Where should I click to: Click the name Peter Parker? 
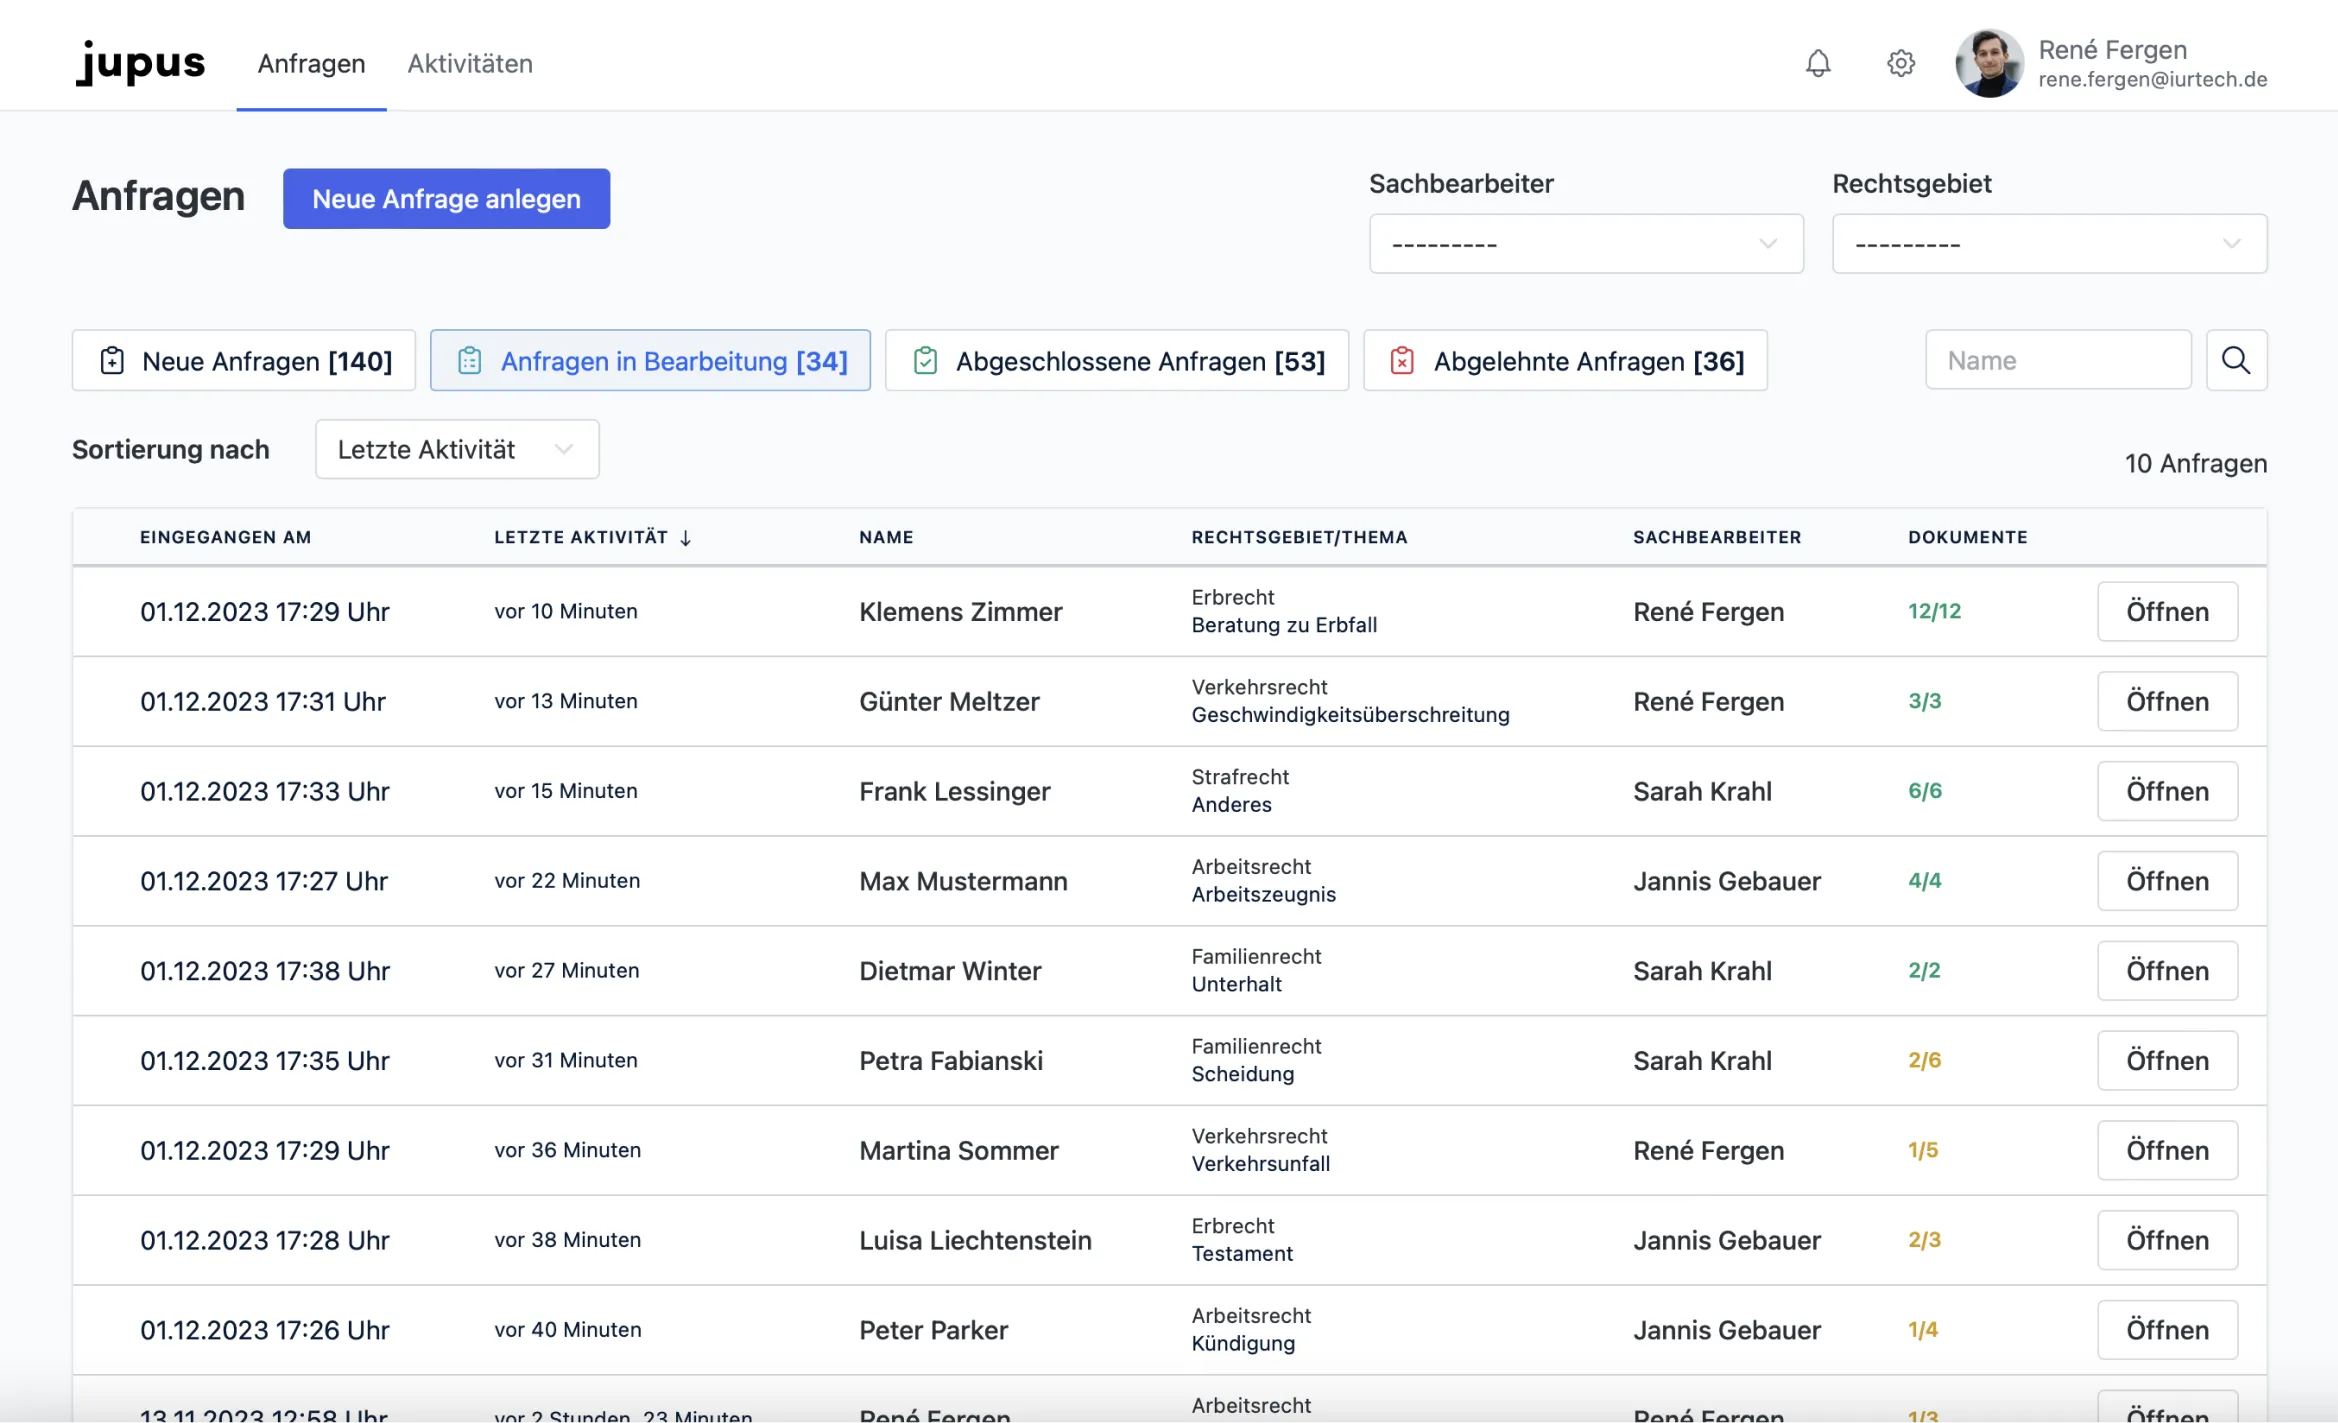933,1332
